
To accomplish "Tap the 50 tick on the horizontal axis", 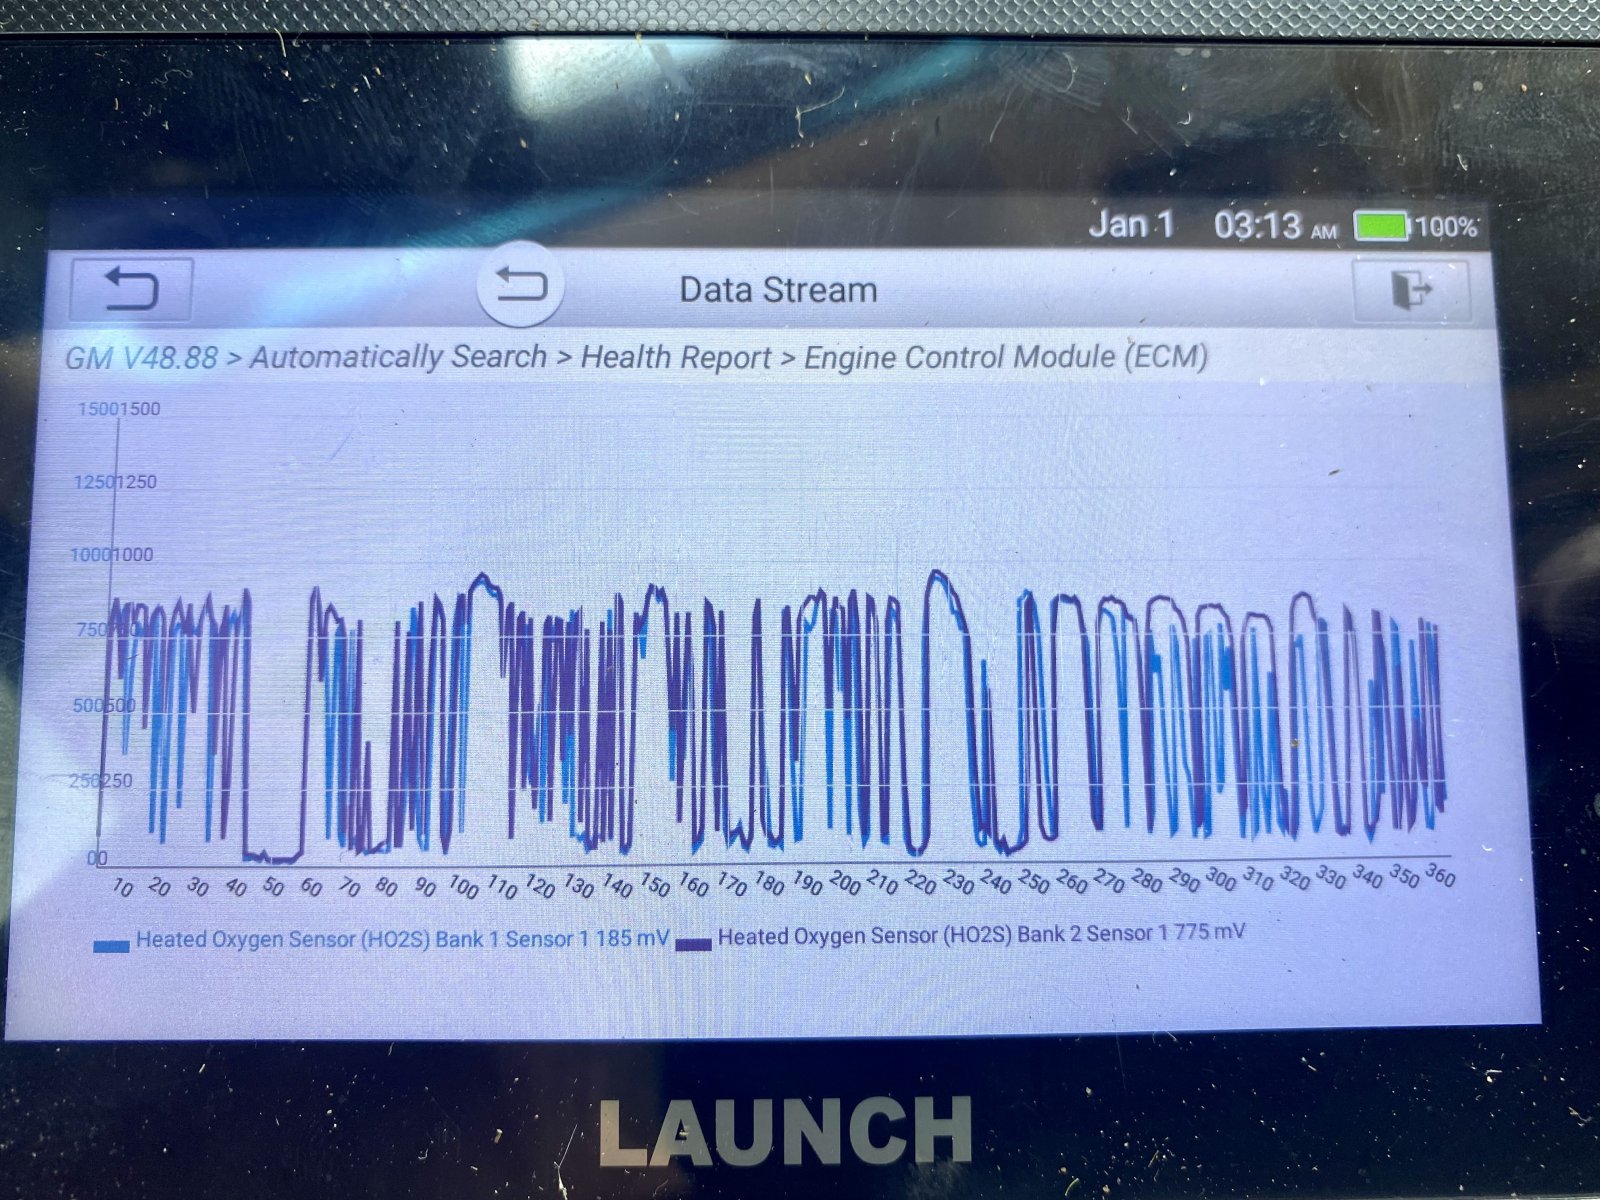I will 273,887.
